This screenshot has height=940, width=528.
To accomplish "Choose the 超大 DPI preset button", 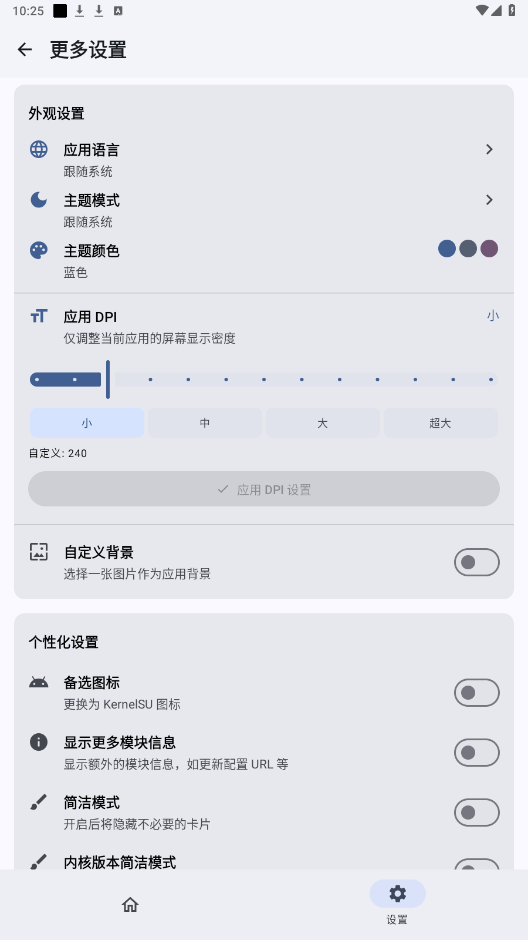I will click(440, 423).
